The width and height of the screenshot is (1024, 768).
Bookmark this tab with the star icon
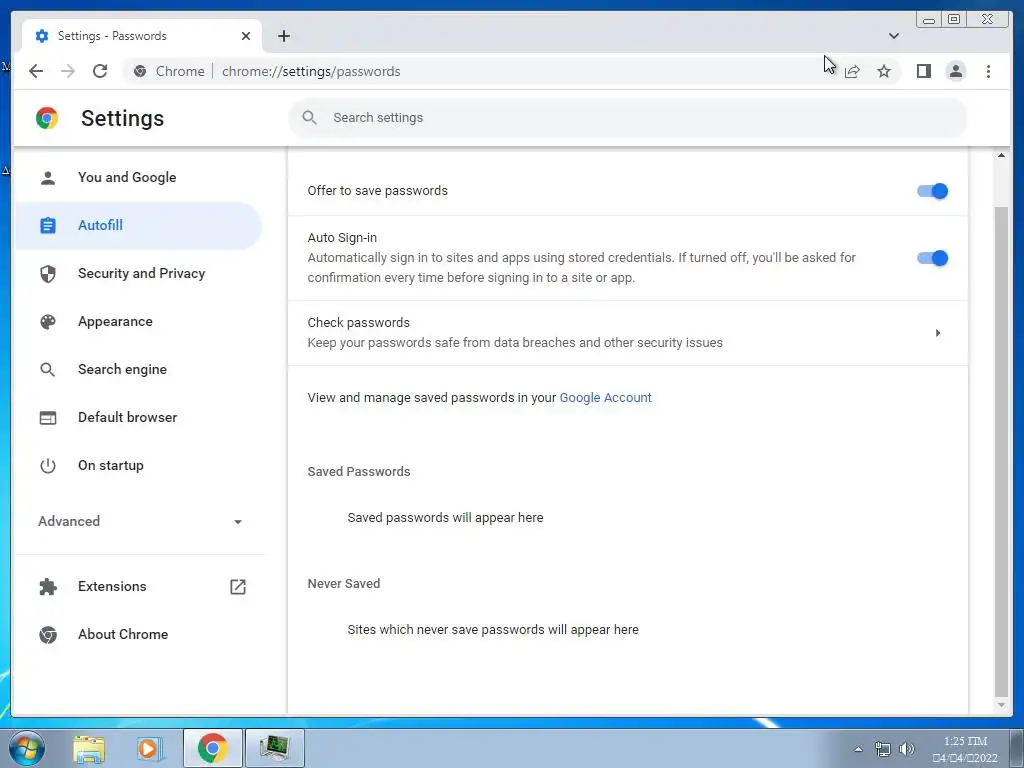click(x=884, y=71)
